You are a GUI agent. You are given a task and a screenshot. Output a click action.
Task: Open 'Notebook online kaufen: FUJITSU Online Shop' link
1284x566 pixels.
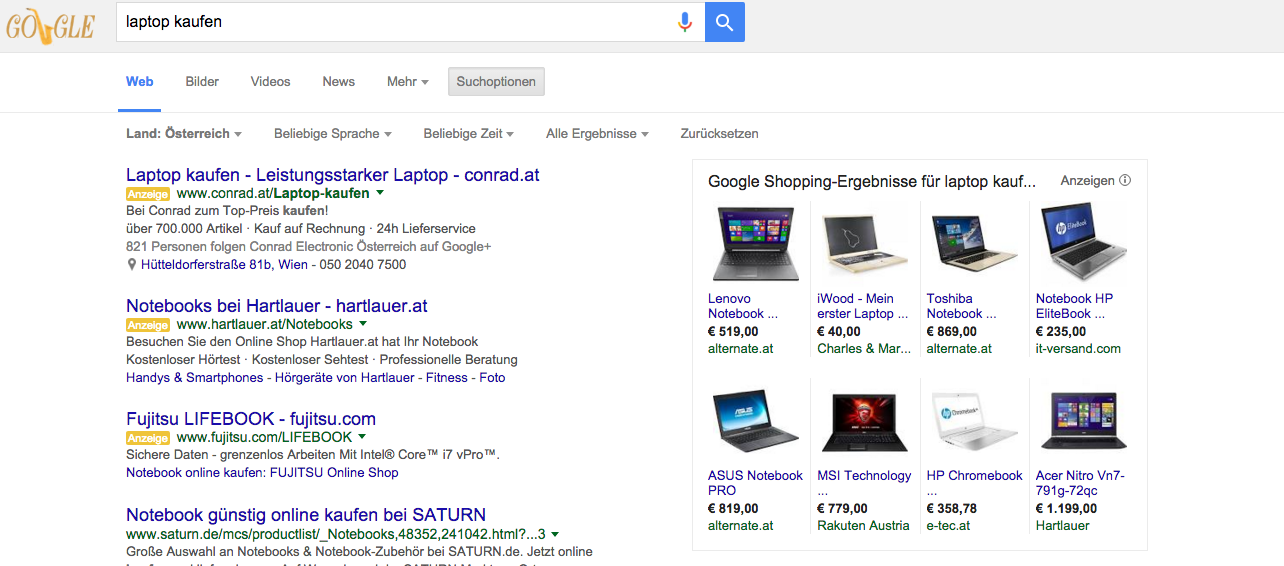pos(262,473)
